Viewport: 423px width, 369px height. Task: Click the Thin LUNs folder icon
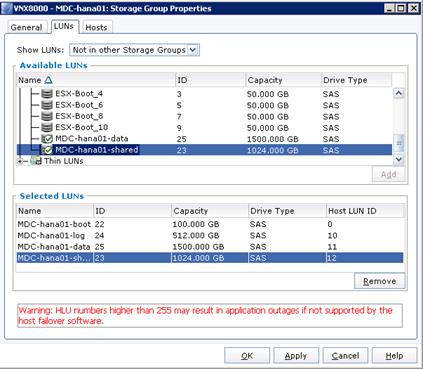(x=36, y=161)
